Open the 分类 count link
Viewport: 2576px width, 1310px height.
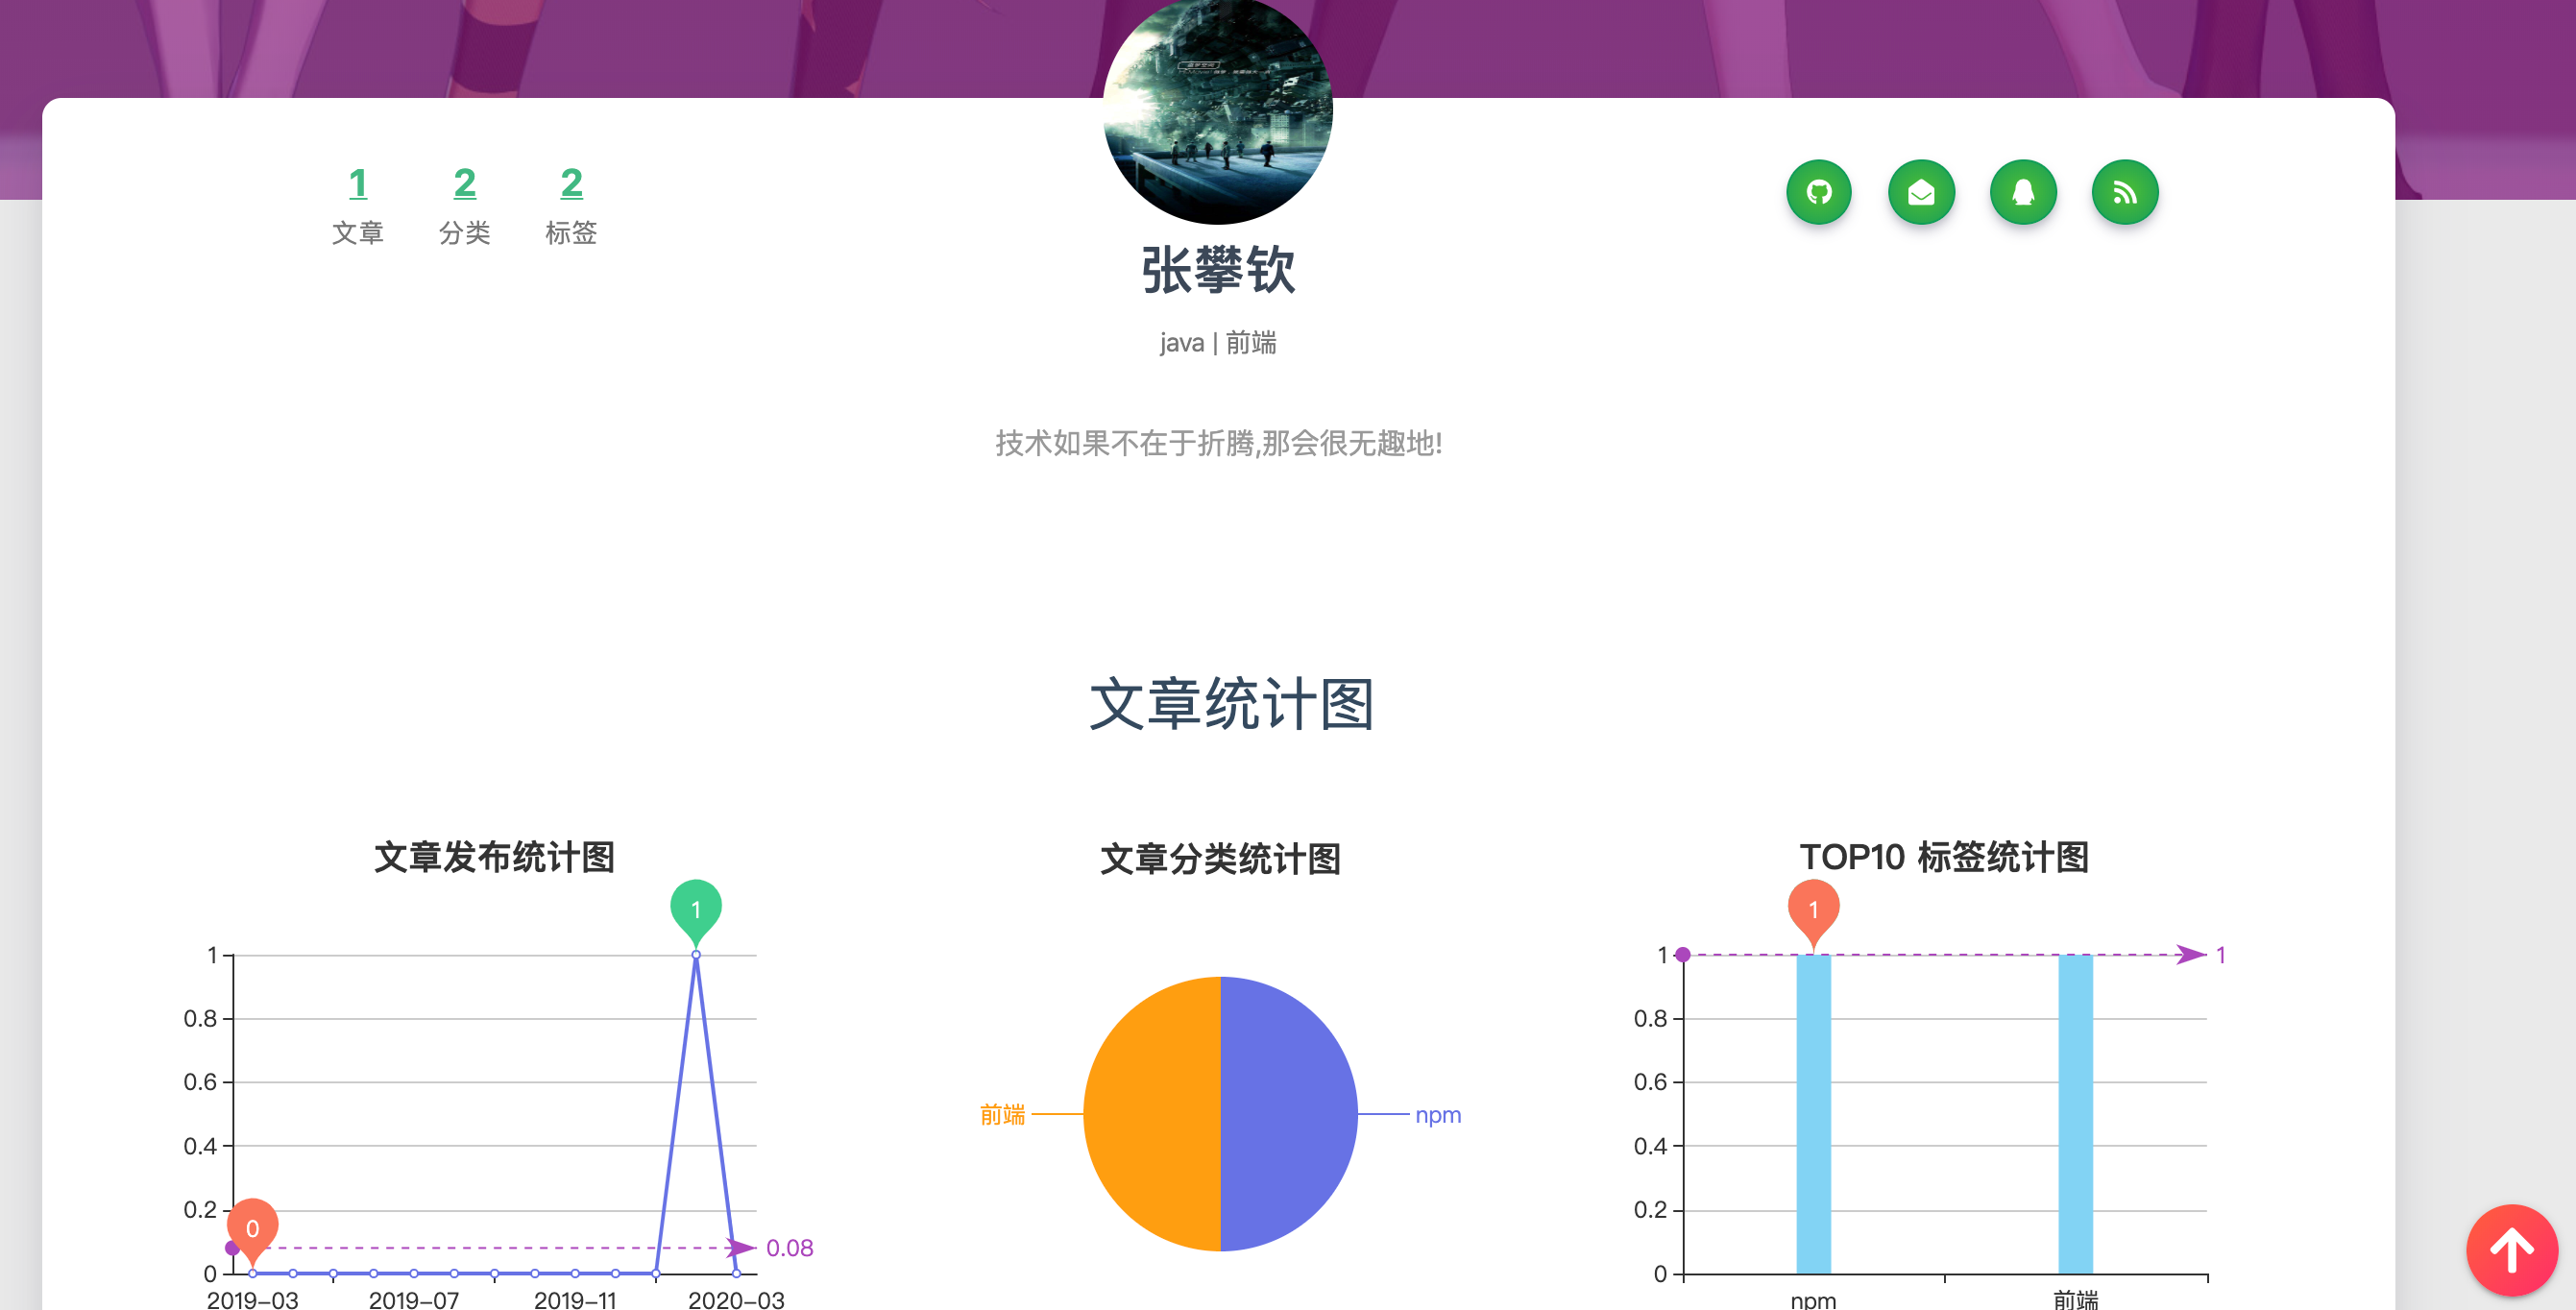tap(464, 184)
